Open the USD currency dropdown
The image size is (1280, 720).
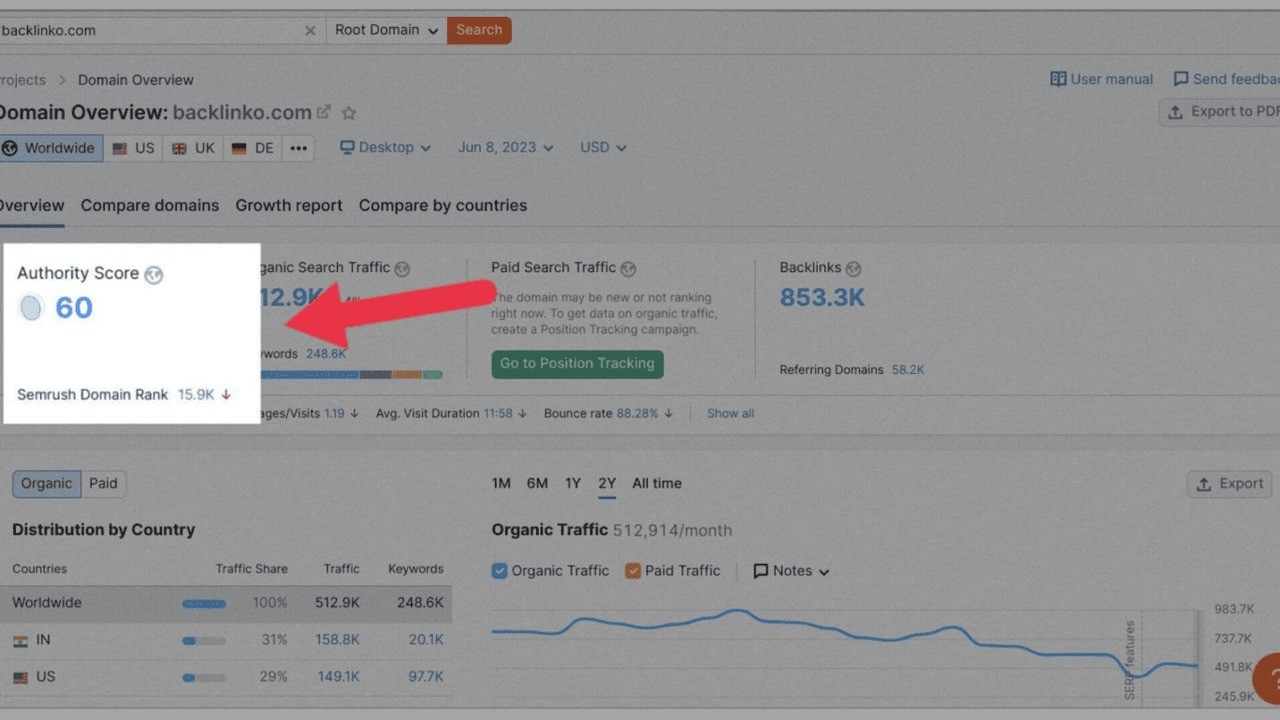click(x=603, y=148)
